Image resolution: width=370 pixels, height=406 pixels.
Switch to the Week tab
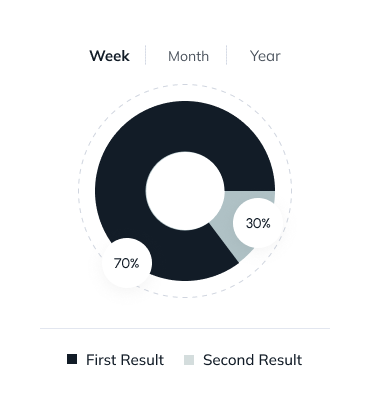click(109, 56)
